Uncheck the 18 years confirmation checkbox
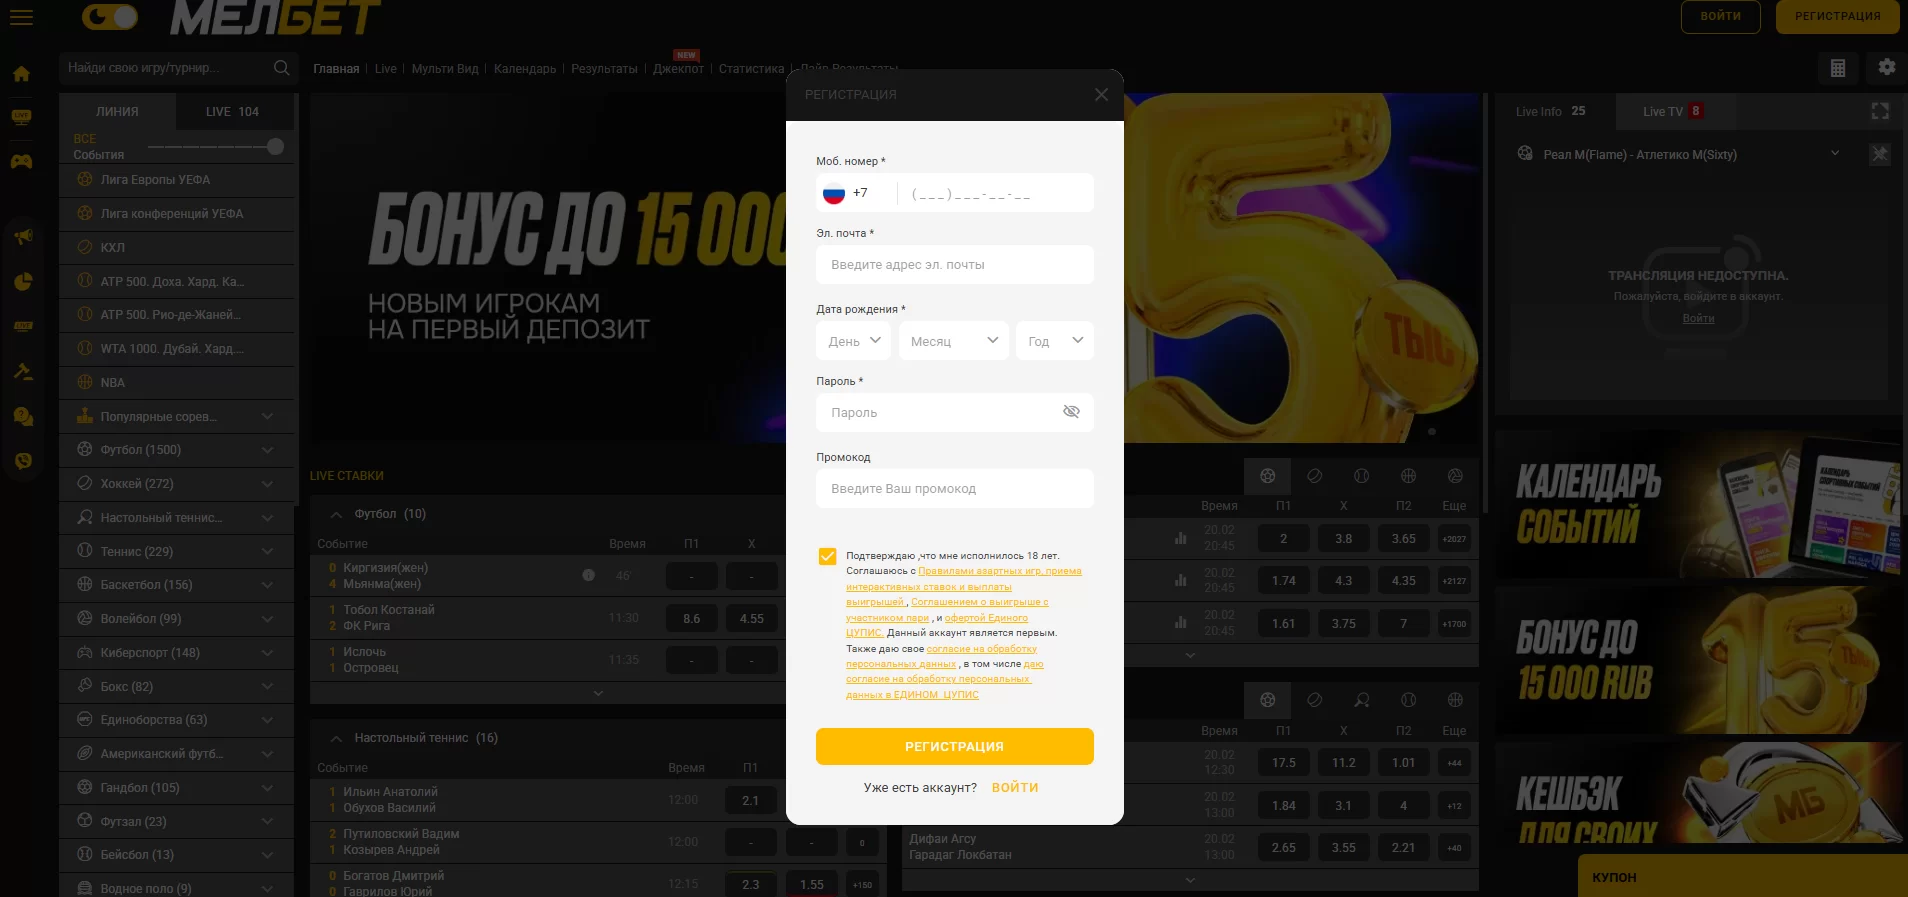 [827, 556]
